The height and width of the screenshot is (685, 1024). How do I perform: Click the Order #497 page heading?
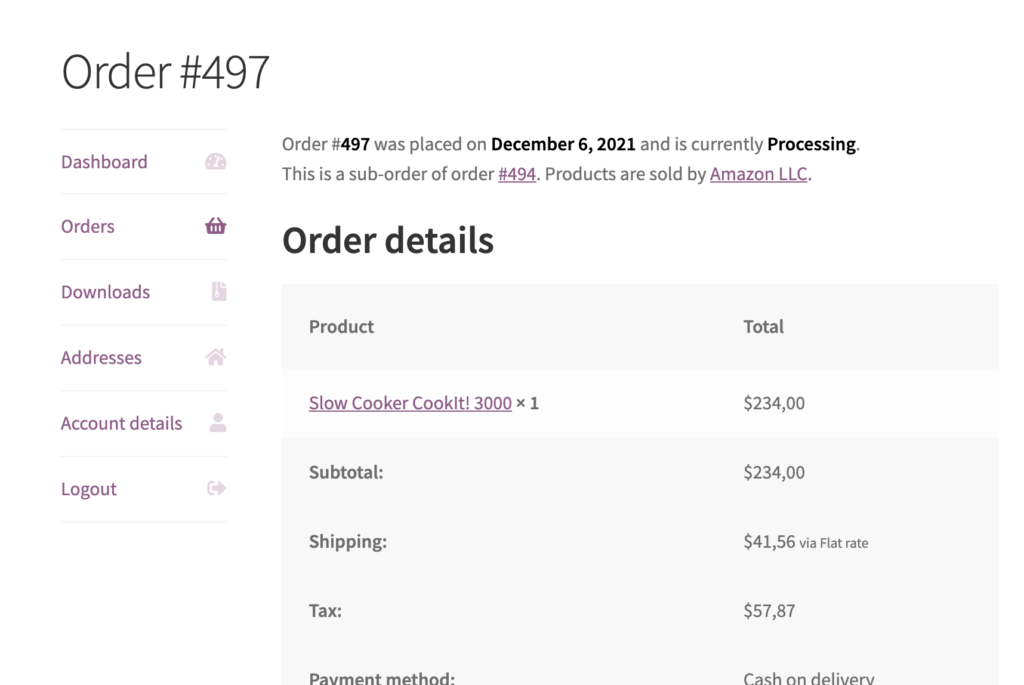tap(165, 71)
